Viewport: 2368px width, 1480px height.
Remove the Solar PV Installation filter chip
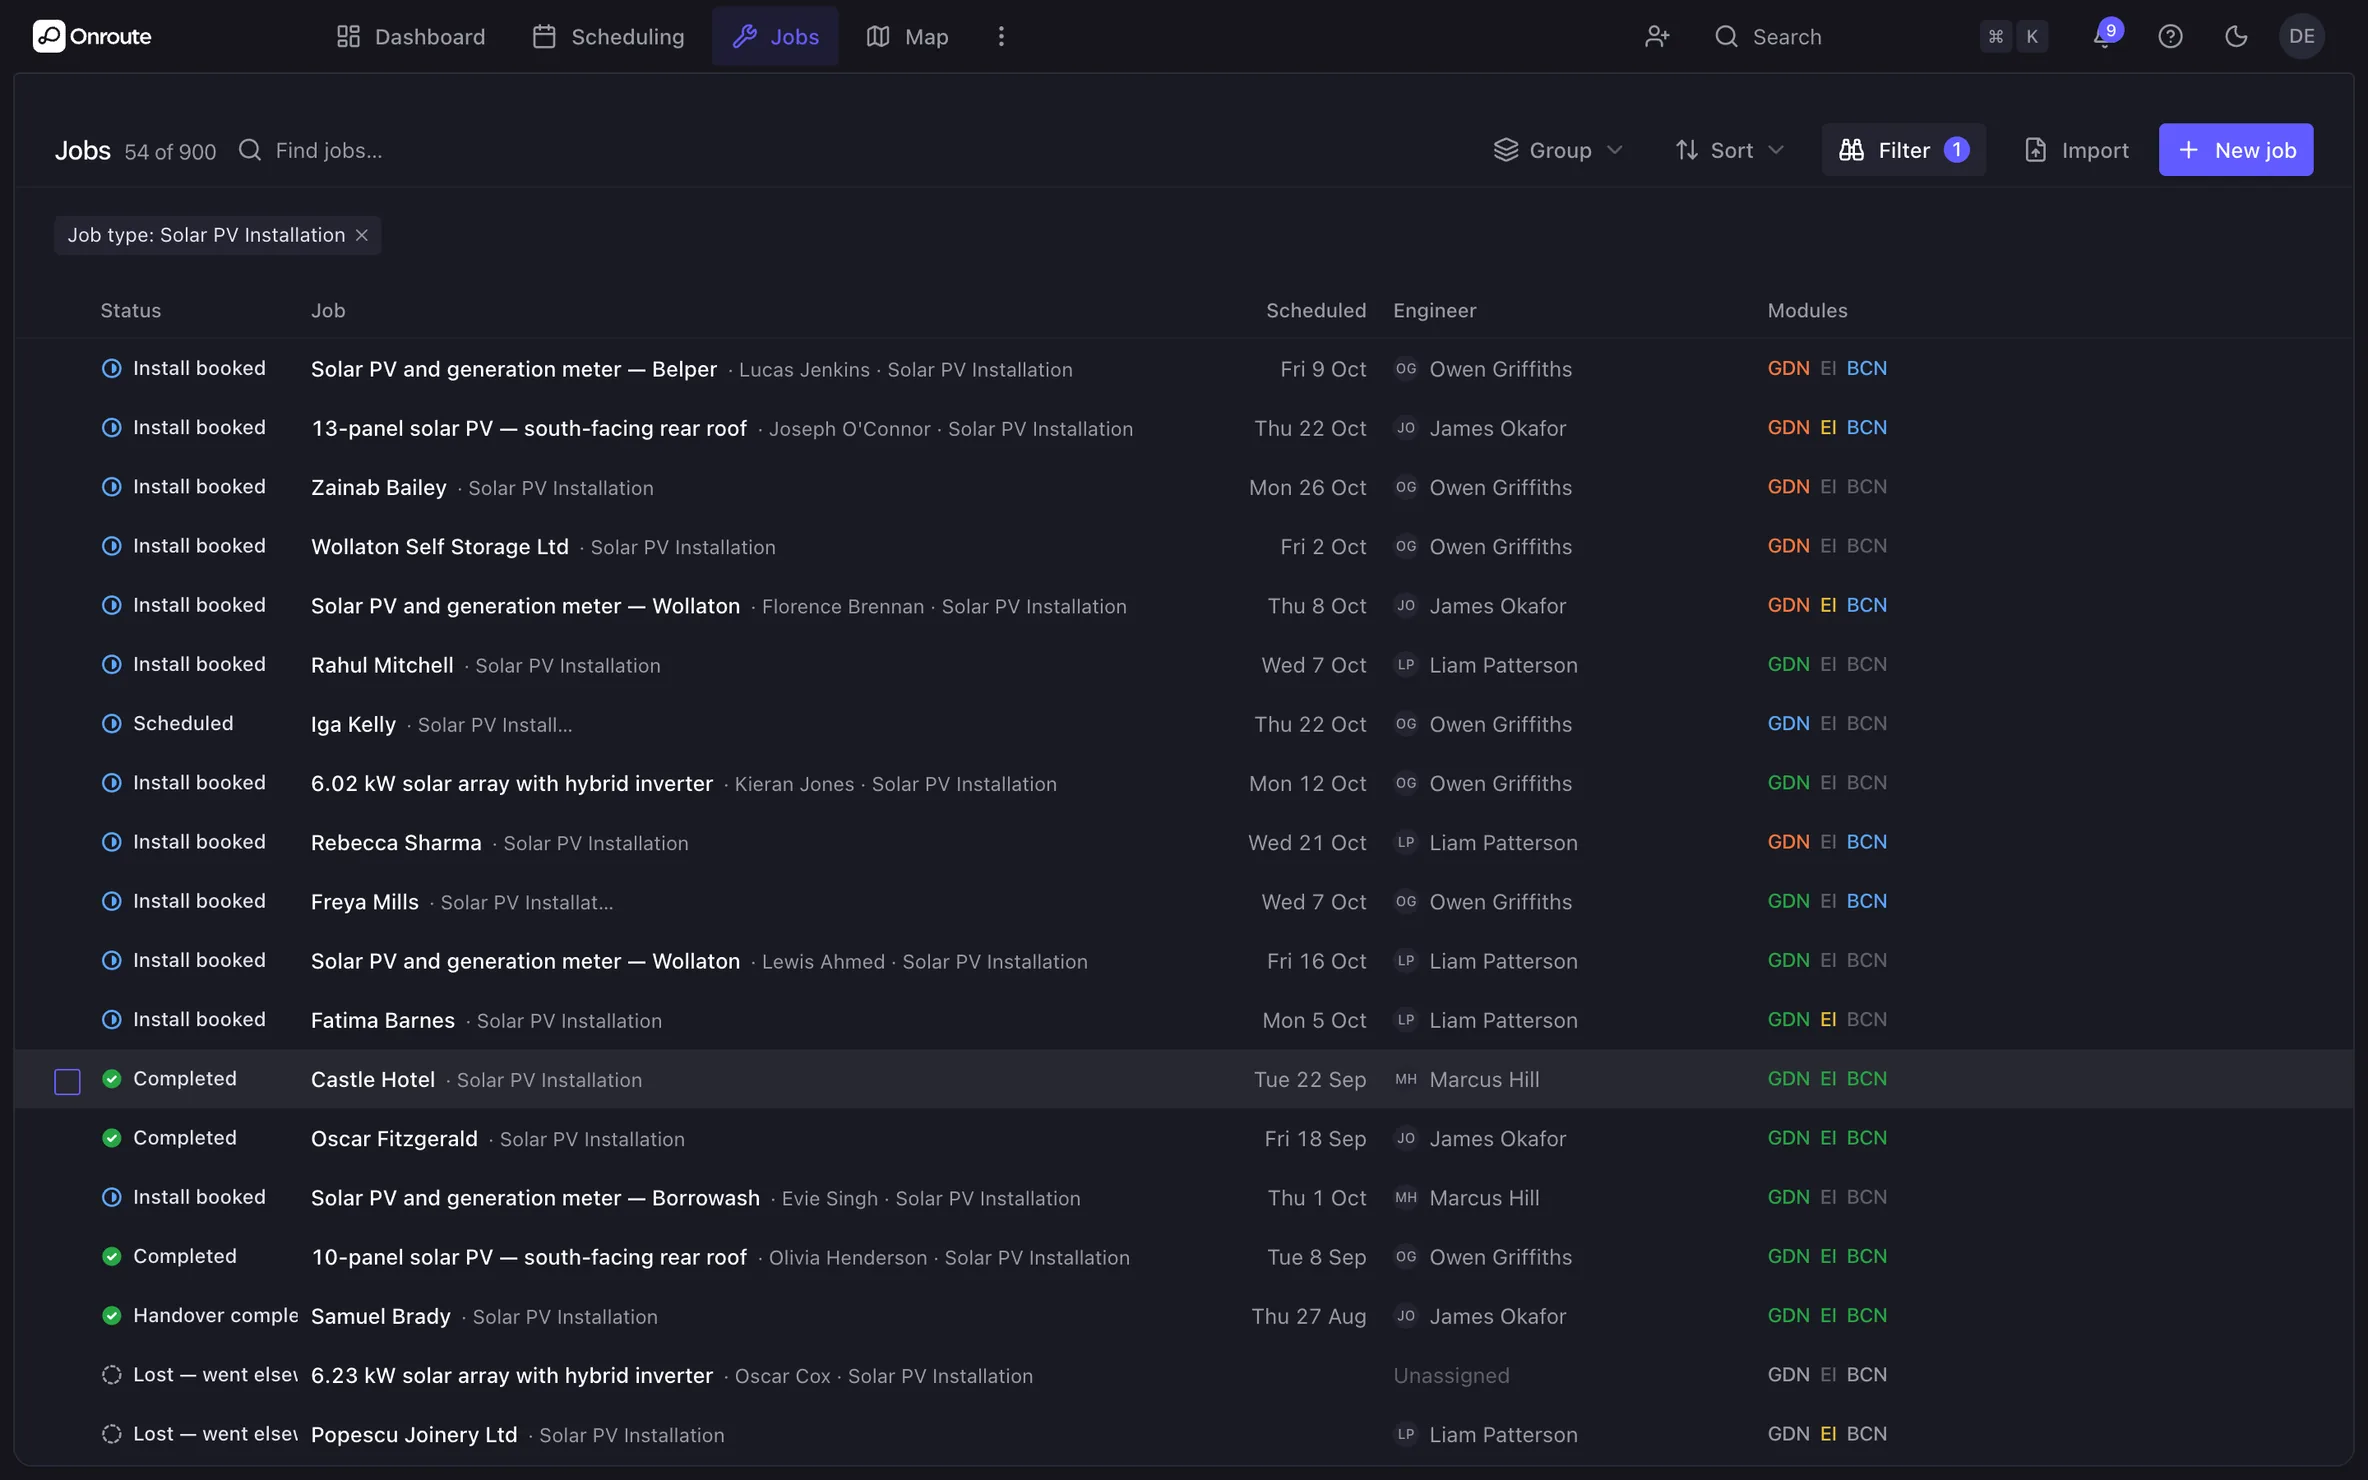click(x=362, y=235)
